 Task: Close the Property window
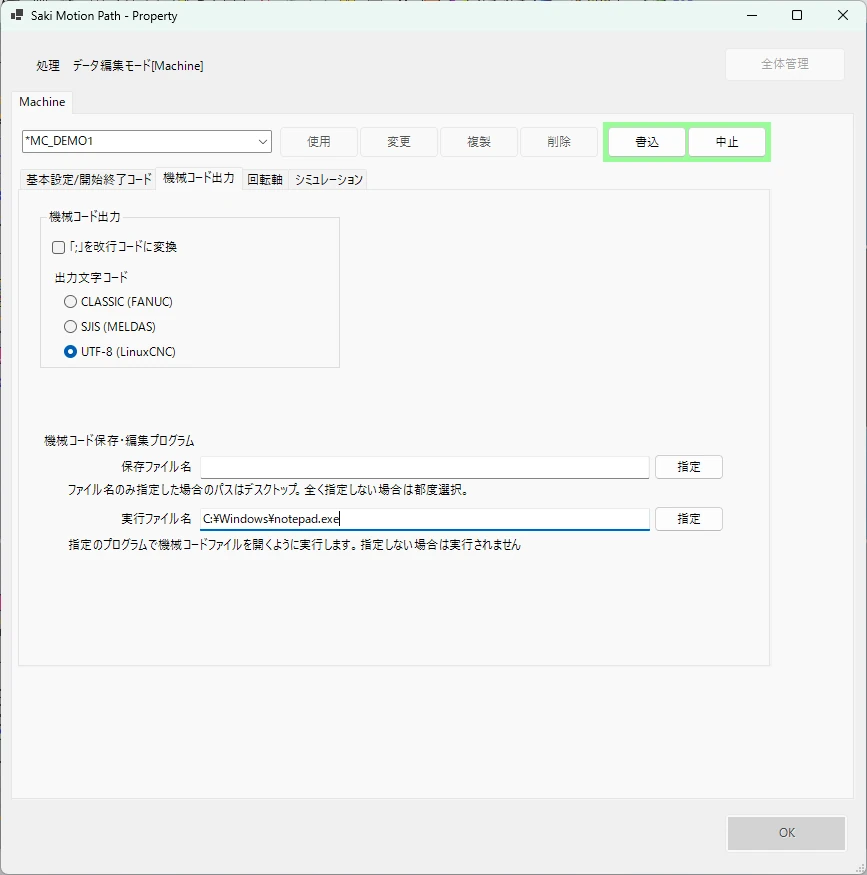click(x=843, y=16)
